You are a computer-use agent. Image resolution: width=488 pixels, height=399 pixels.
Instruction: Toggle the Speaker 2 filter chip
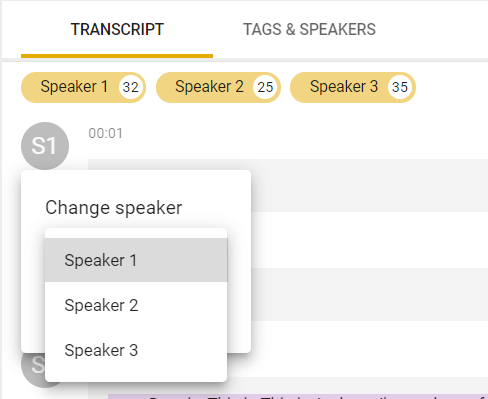218,87
